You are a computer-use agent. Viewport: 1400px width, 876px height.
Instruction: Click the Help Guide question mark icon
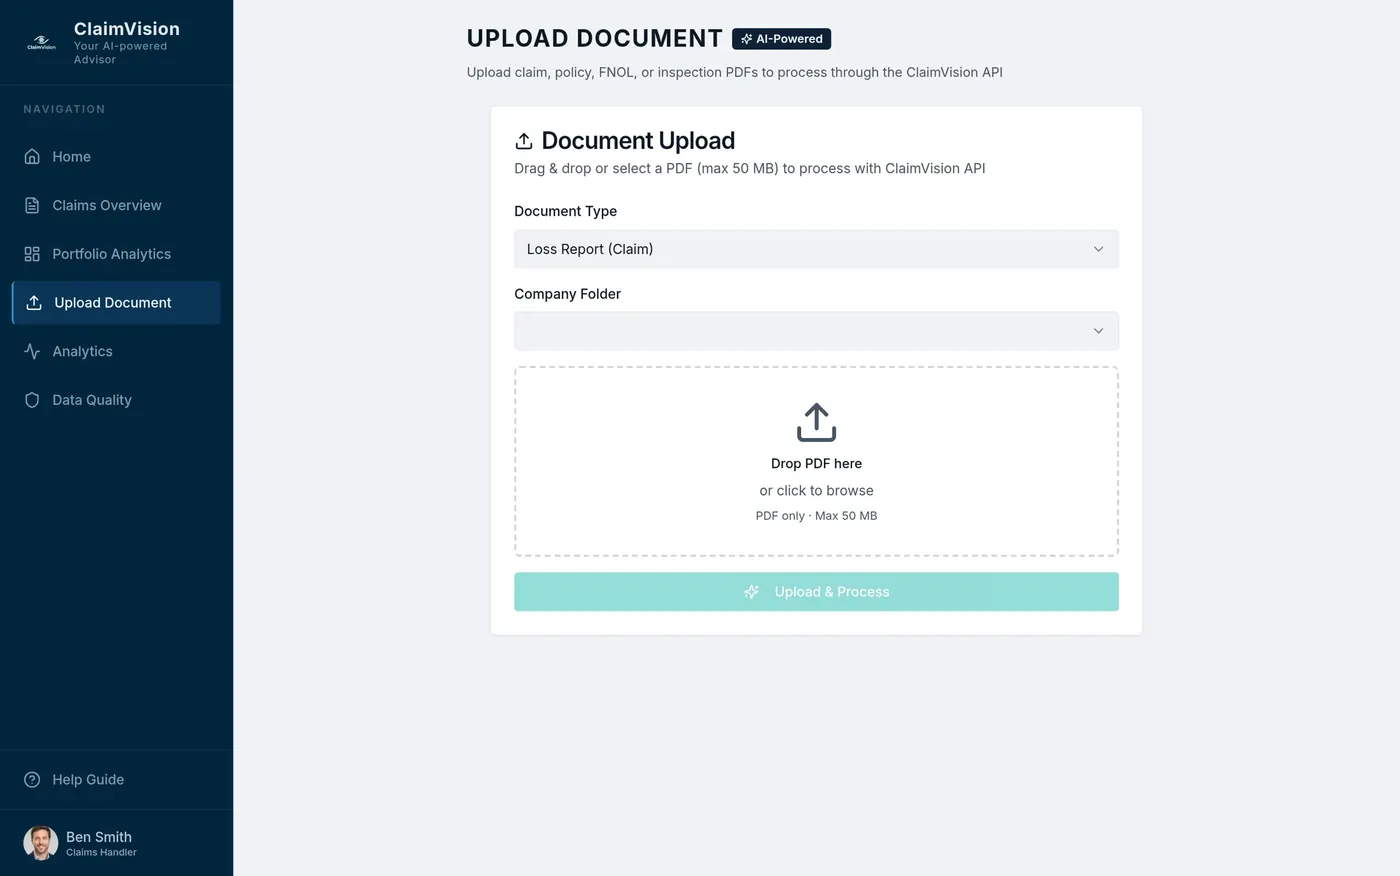[32, 780]
